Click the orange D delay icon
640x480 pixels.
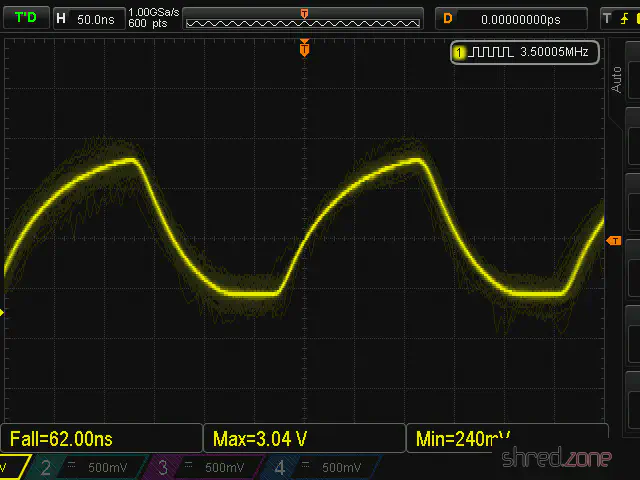pos(448,18)
